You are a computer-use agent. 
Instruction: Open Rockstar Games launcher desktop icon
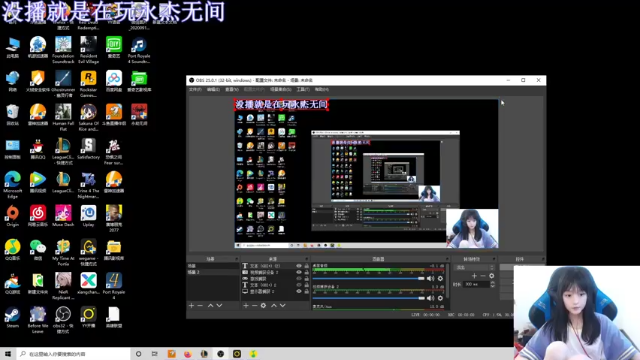pyautogui.click(x=88, y=84)
